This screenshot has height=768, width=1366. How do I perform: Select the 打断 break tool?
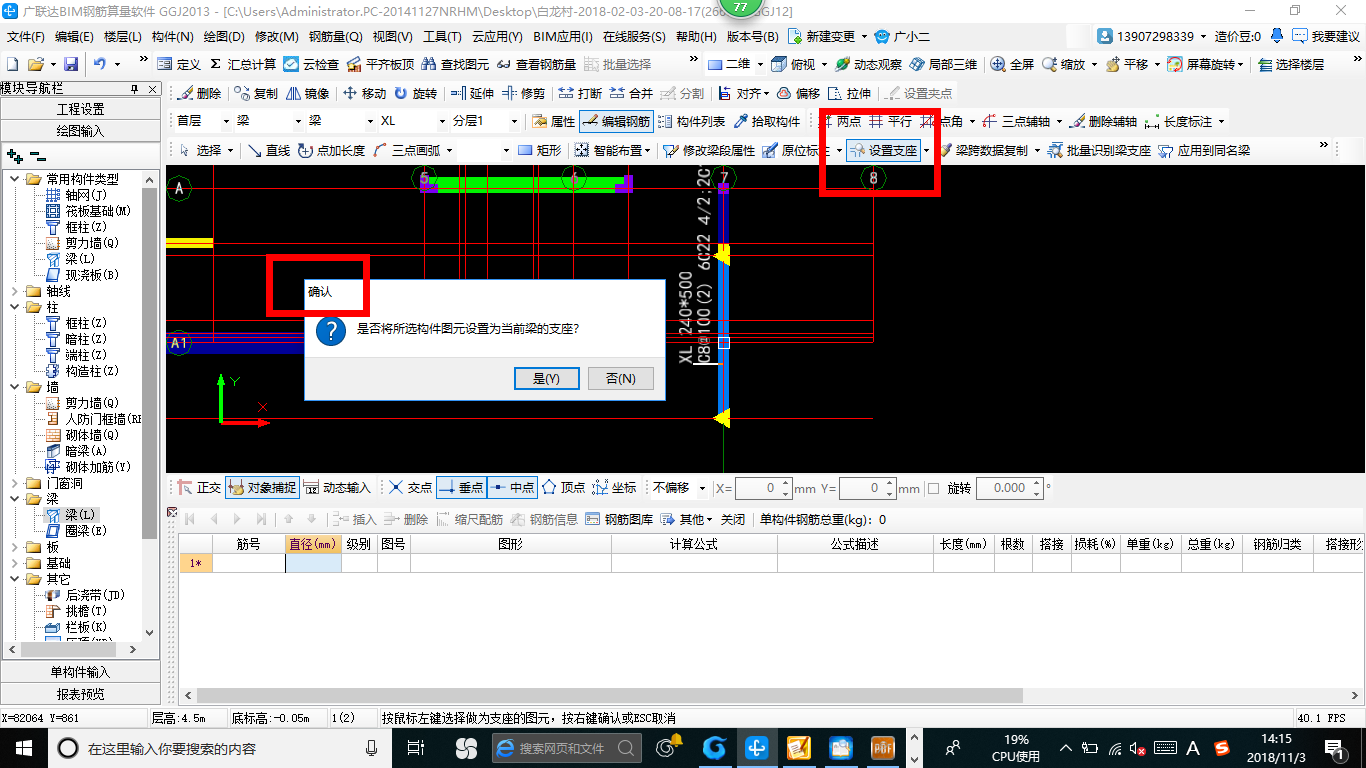(580, 94)
